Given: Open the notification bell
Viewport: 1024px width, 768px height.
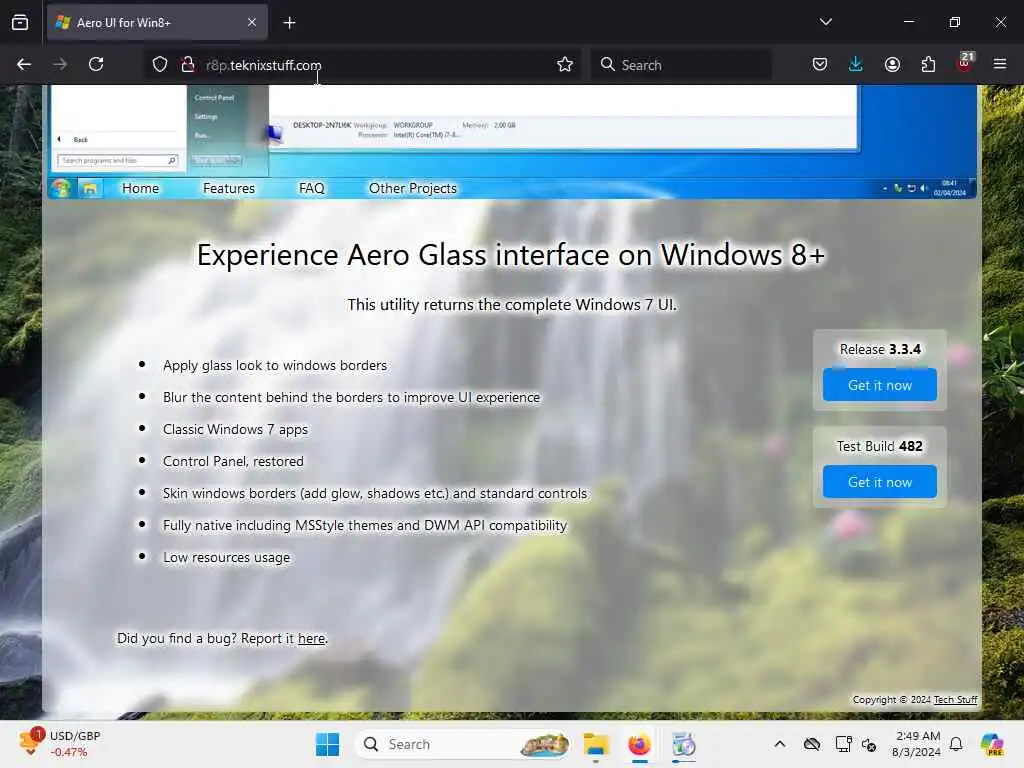Looking at the screenshot, I should (x=956, y=744).
